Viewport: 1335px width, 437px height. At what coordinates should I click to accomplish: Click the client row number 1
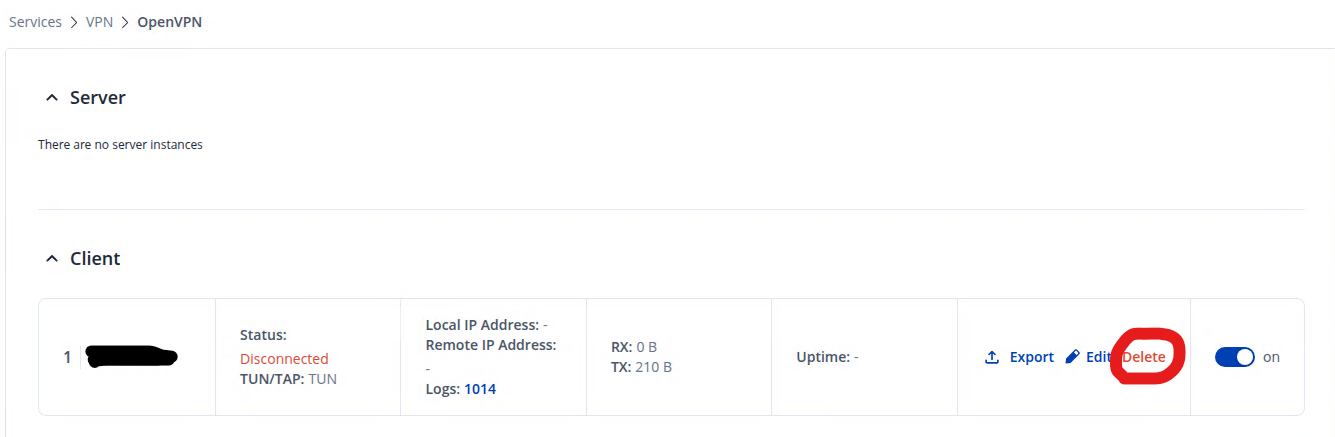(67, 357)
